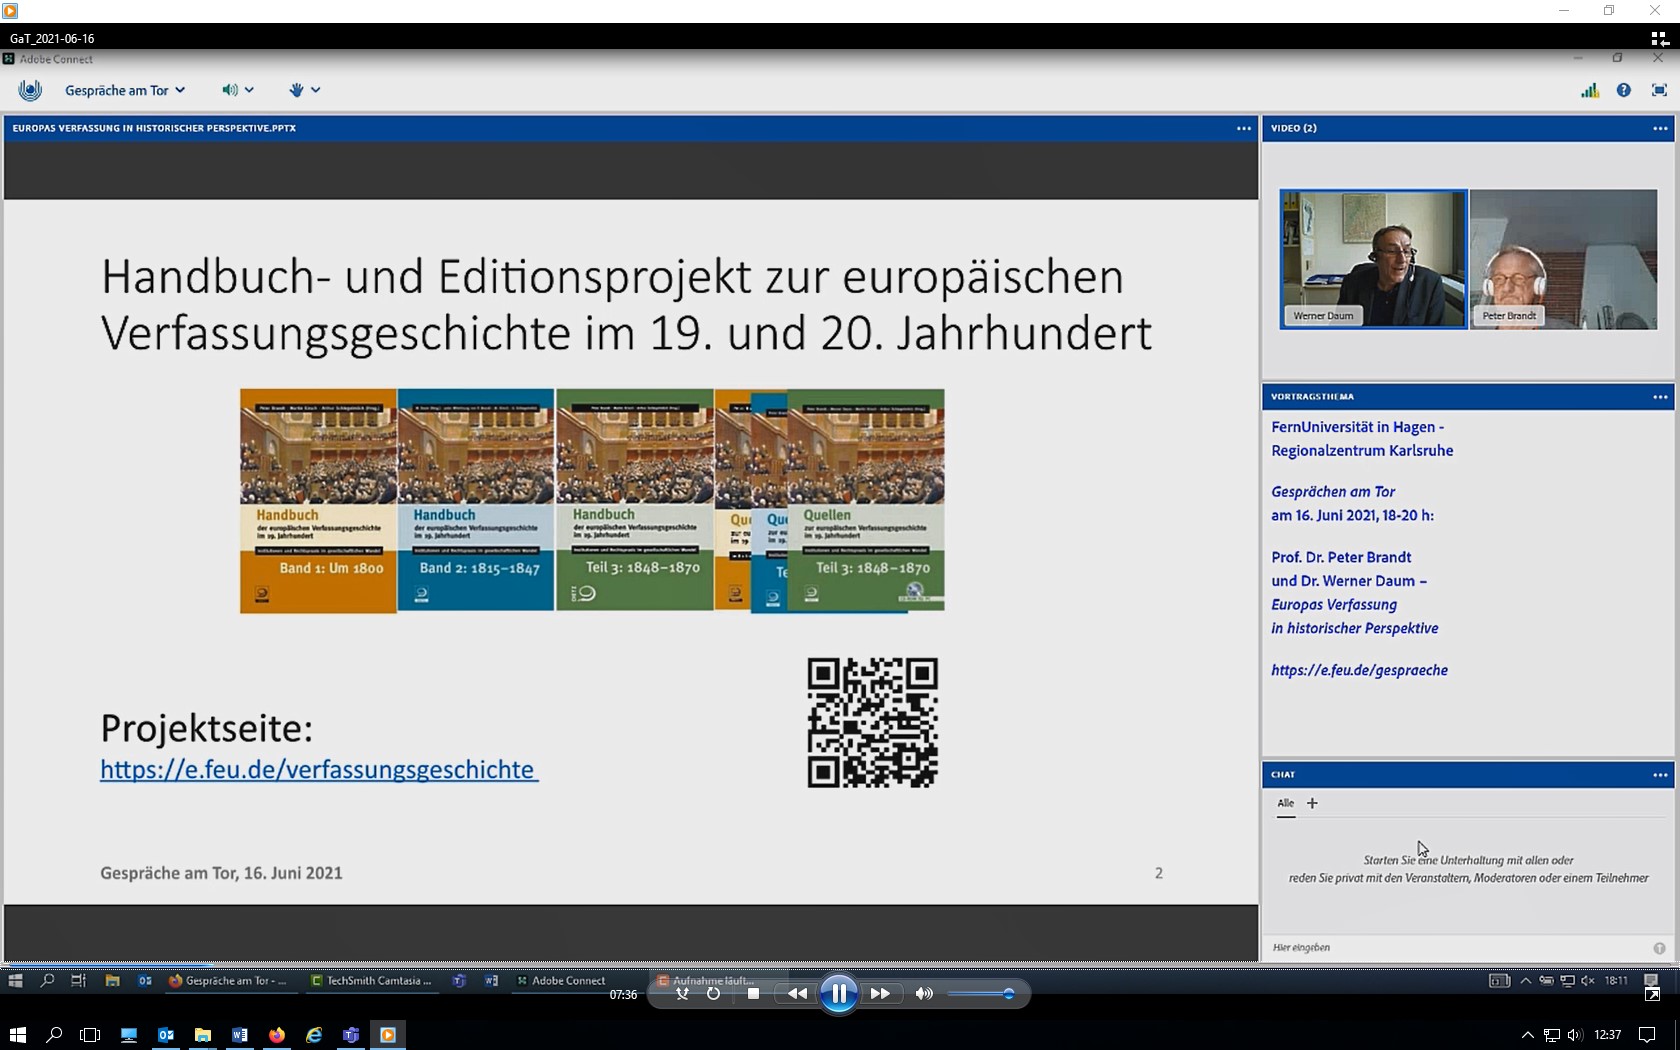1680x1050 pixels.
Task: Open Windows taskbar search
Action: coord(54,1035)
